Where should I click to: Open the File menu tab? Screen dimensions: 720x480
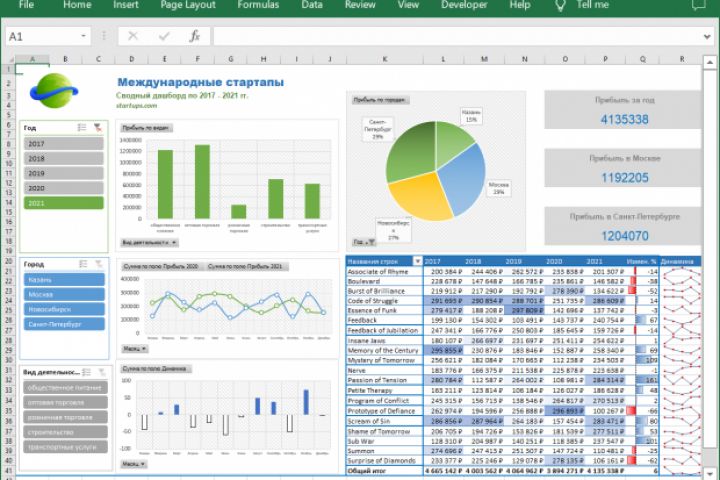coord(26,5)
